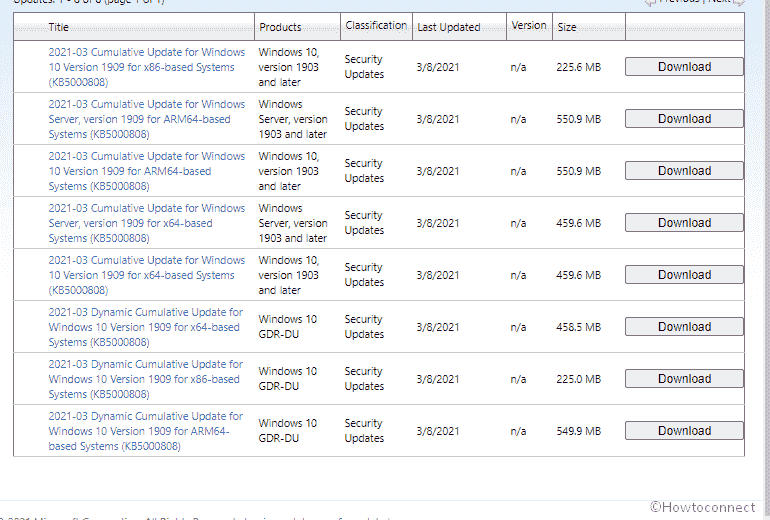Download Windows 10 ARM64-based cumulative update
770x520 pixels.
(684, 171)
